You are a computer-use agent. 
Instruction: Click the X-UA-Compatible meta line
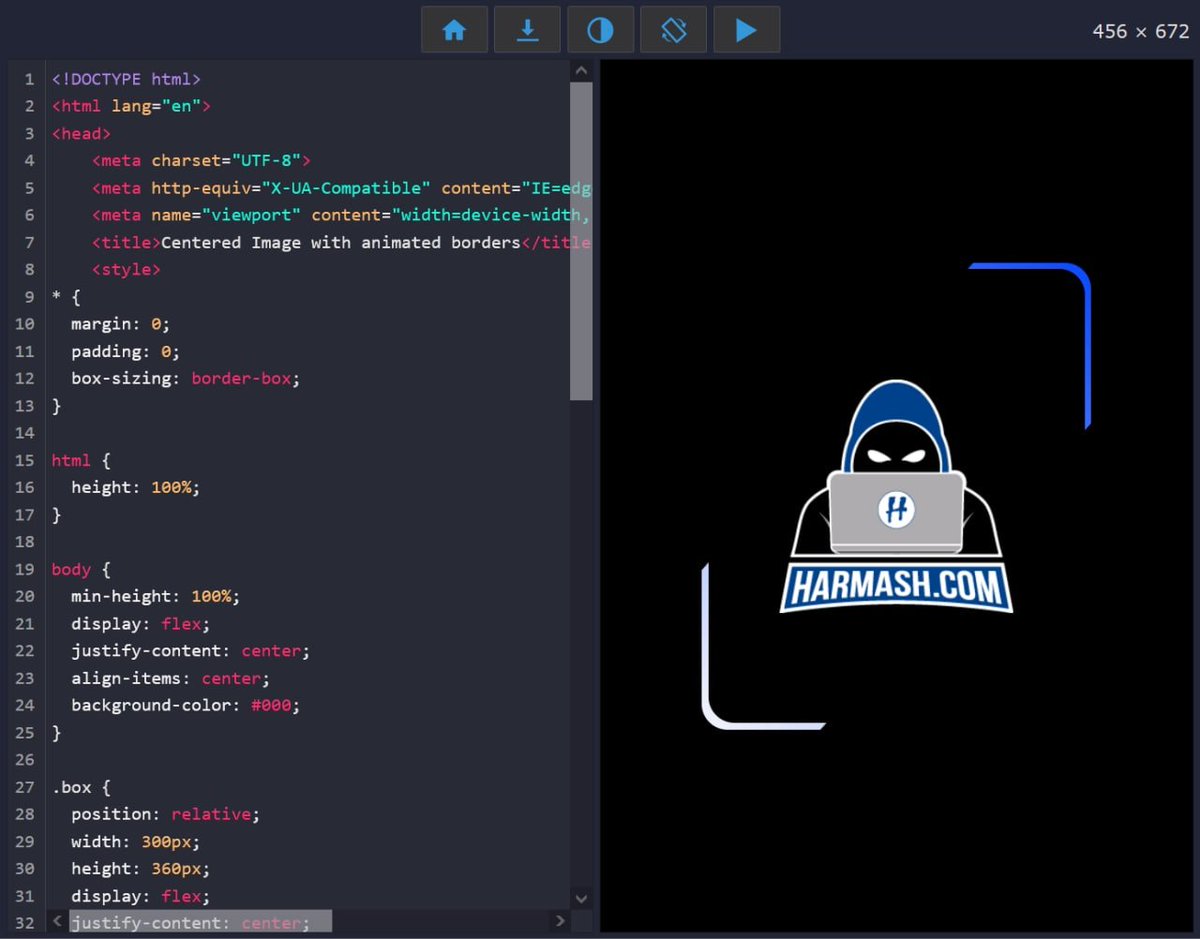click(341, 188)
